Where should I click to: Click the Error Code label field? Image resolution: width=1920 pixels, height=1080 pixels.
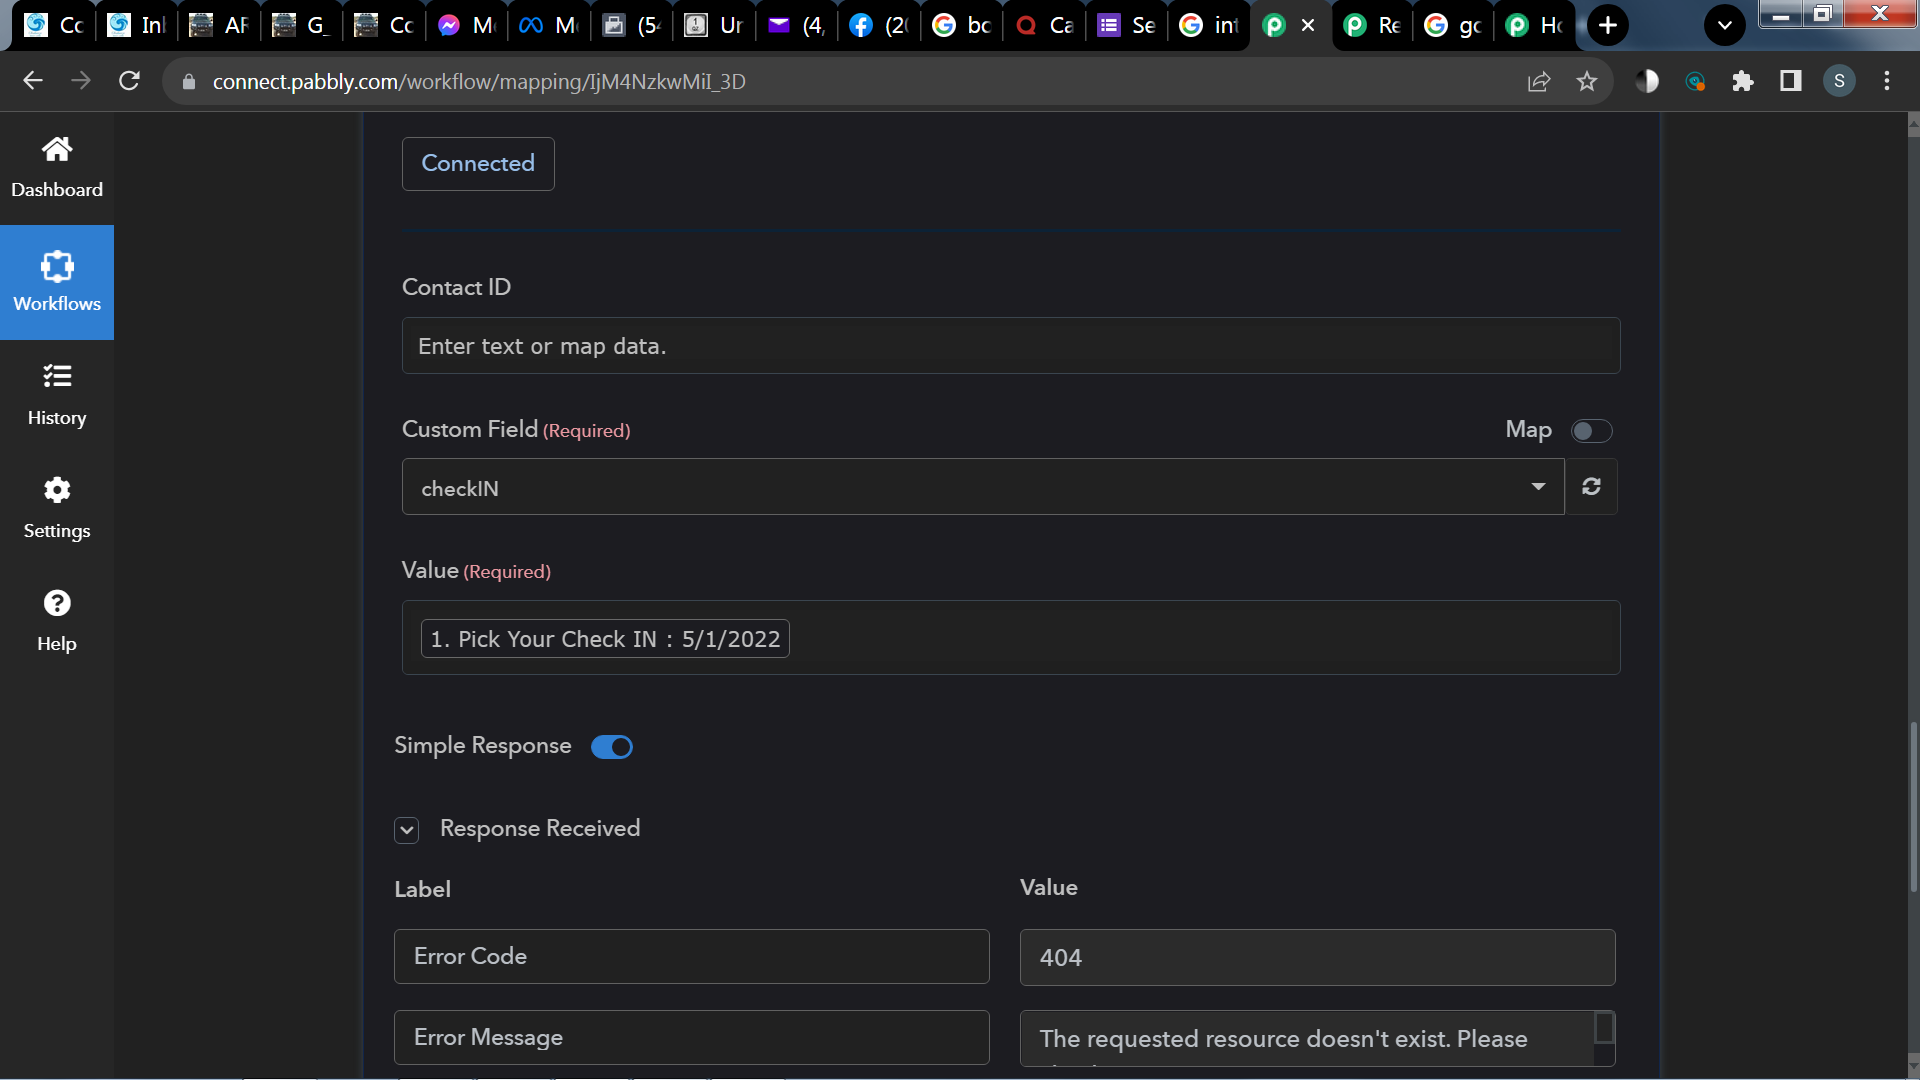[x=692, y=956]
